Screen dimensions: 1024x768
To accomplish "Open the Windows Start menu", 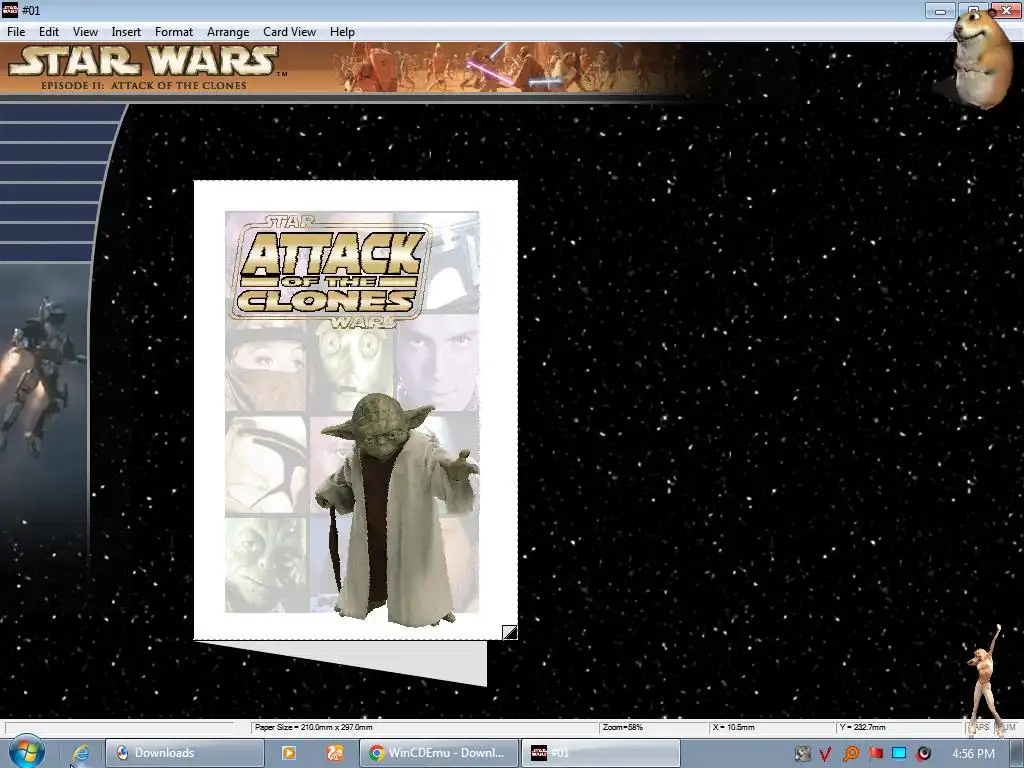I will click(26, 752).
